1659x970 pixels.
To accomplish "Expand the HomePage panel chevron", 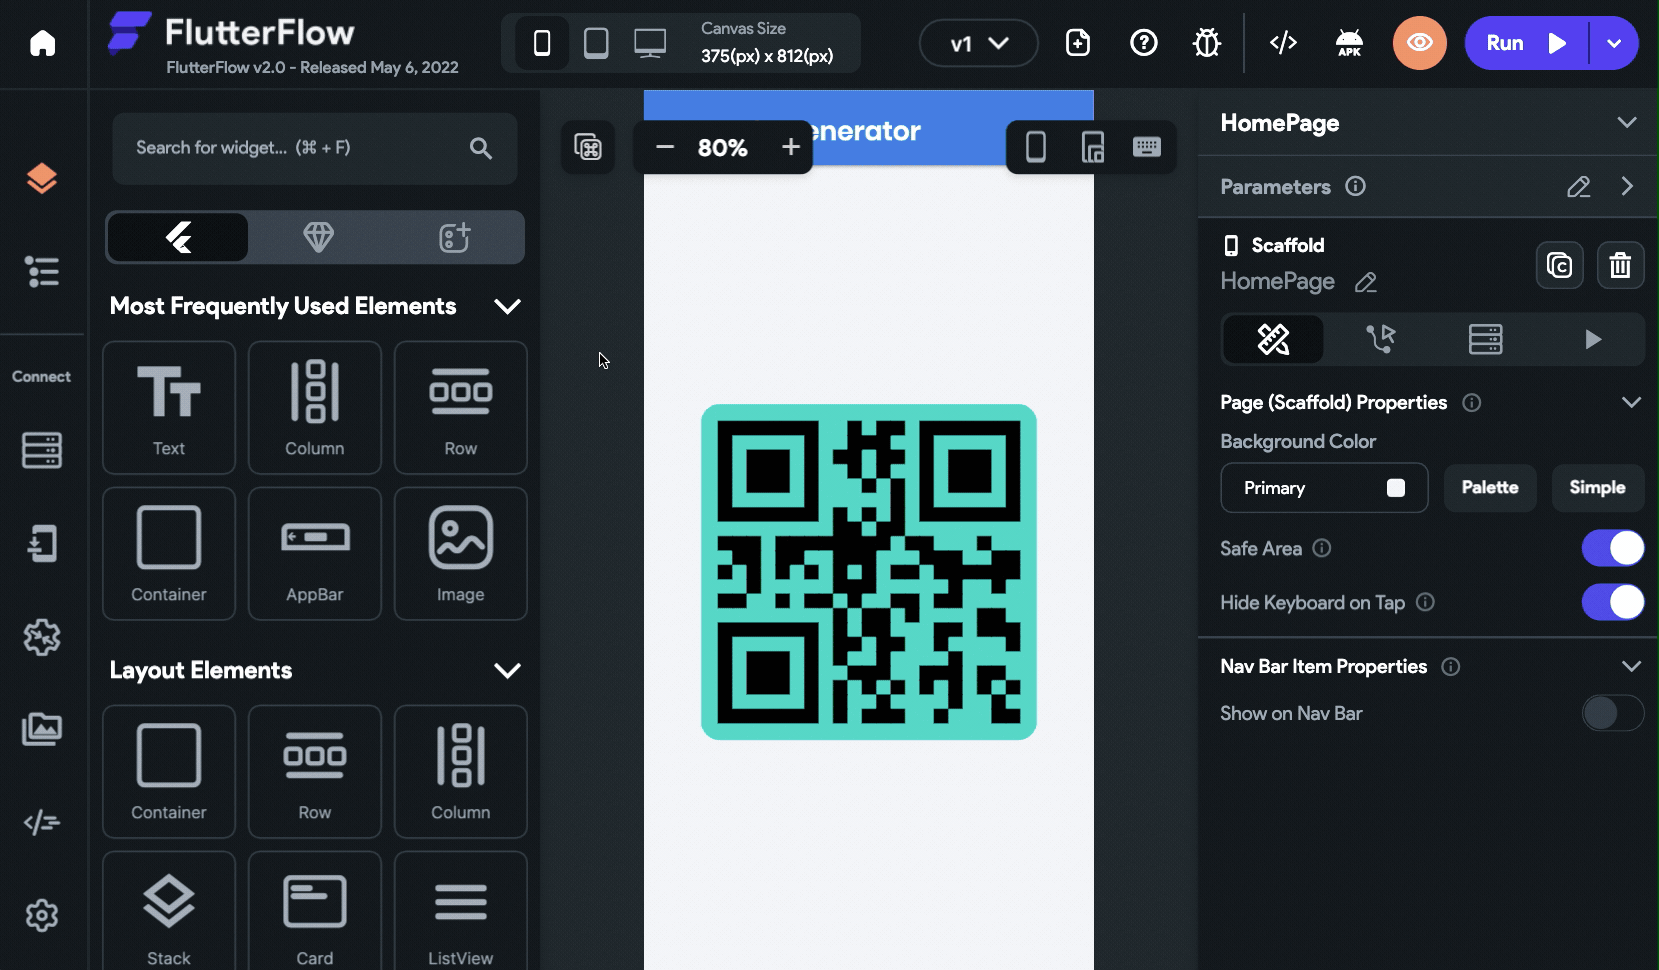I will [x=1627, y=122].
